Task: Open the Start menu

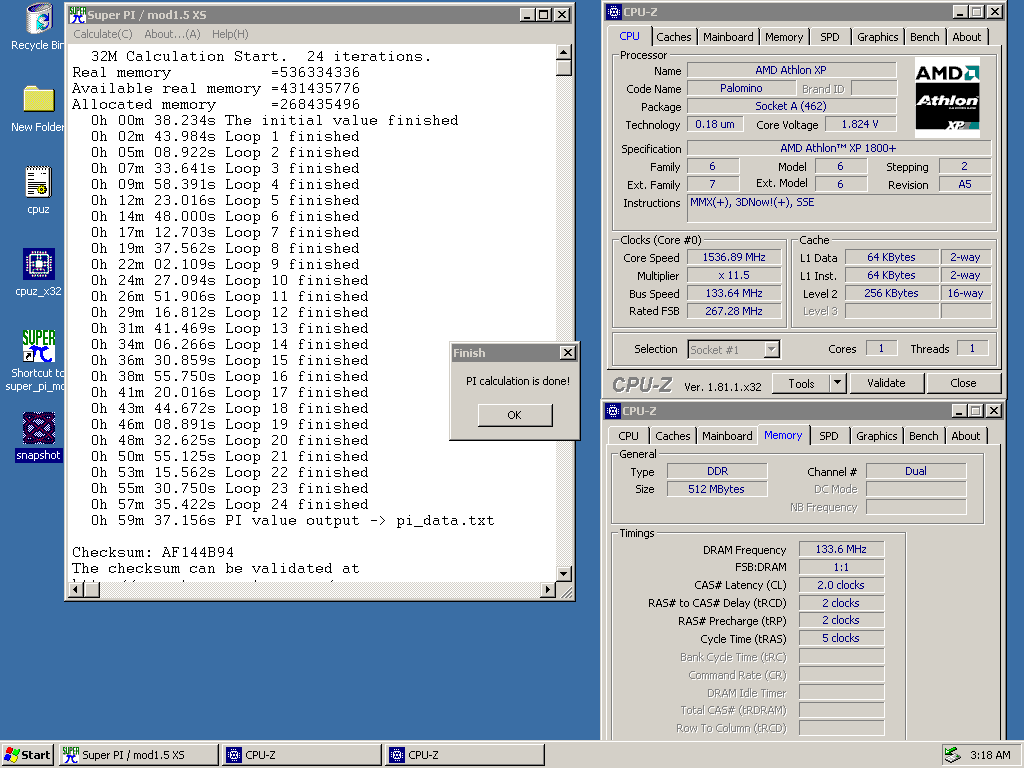Action: pos(27,755)
